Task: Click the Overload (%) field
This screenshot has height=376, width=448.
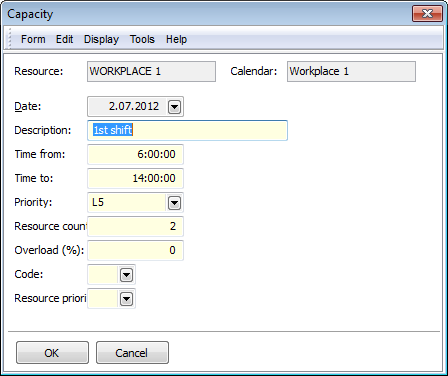Action: 135,250
